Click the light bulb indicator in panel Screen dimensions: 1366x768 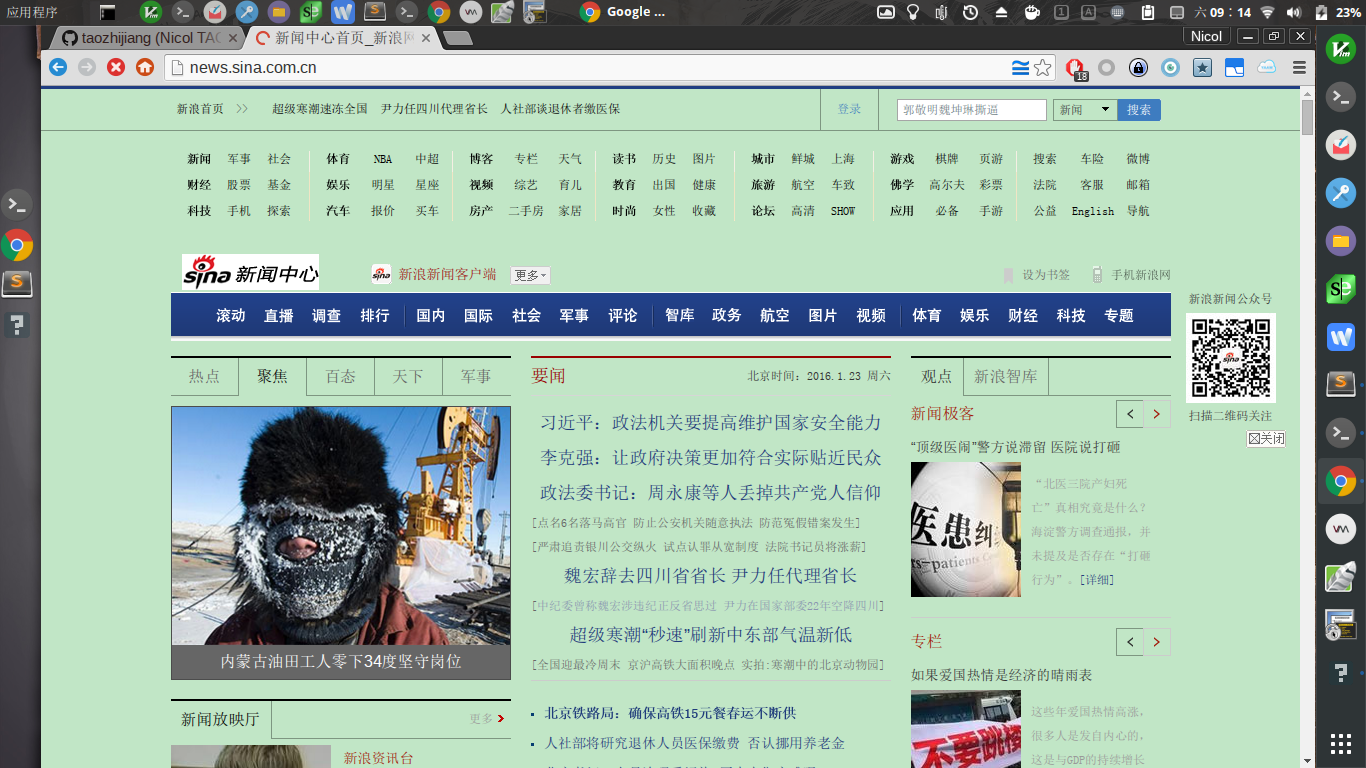coord(913,12)
